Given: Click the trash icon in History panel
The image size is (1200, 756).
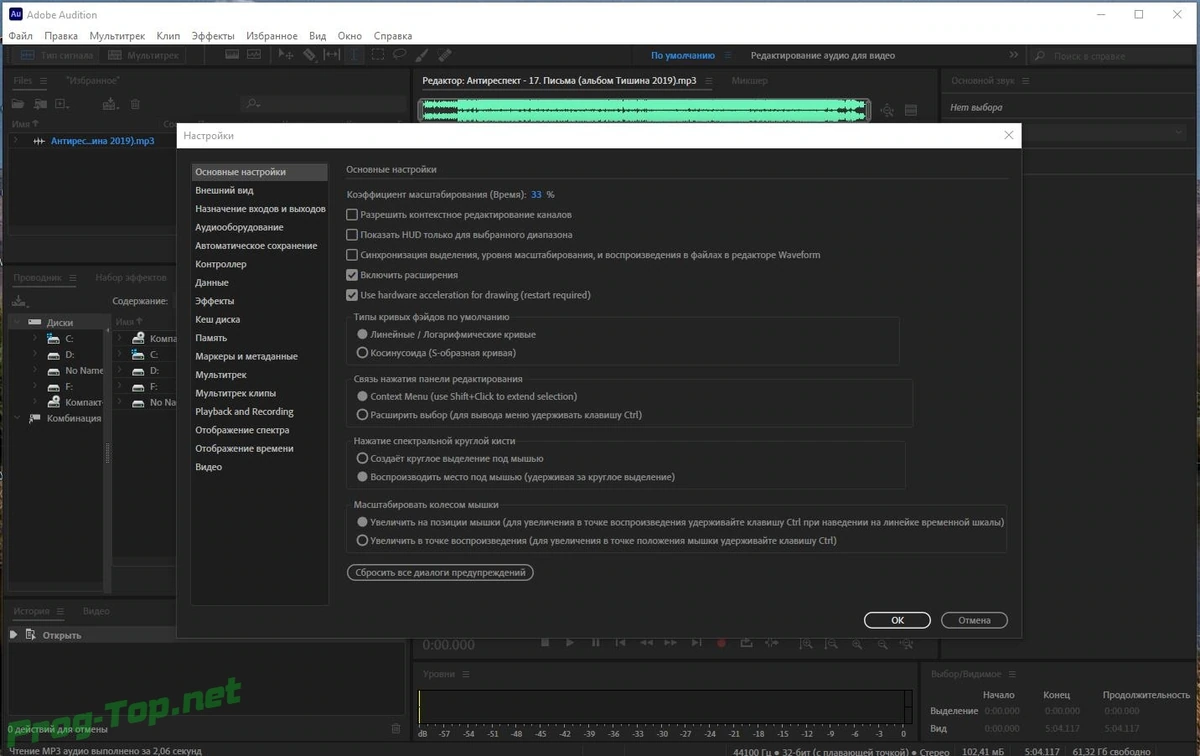Looking at the screenshot, I should click(x=396, y=728).
